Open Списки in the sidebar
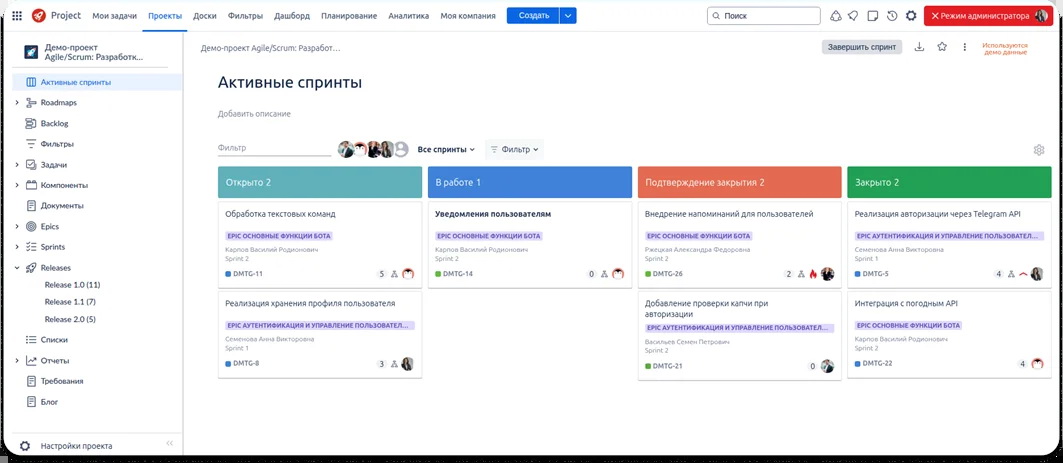The height and width of the screenshot is (463, 1063). coord(54,340)
